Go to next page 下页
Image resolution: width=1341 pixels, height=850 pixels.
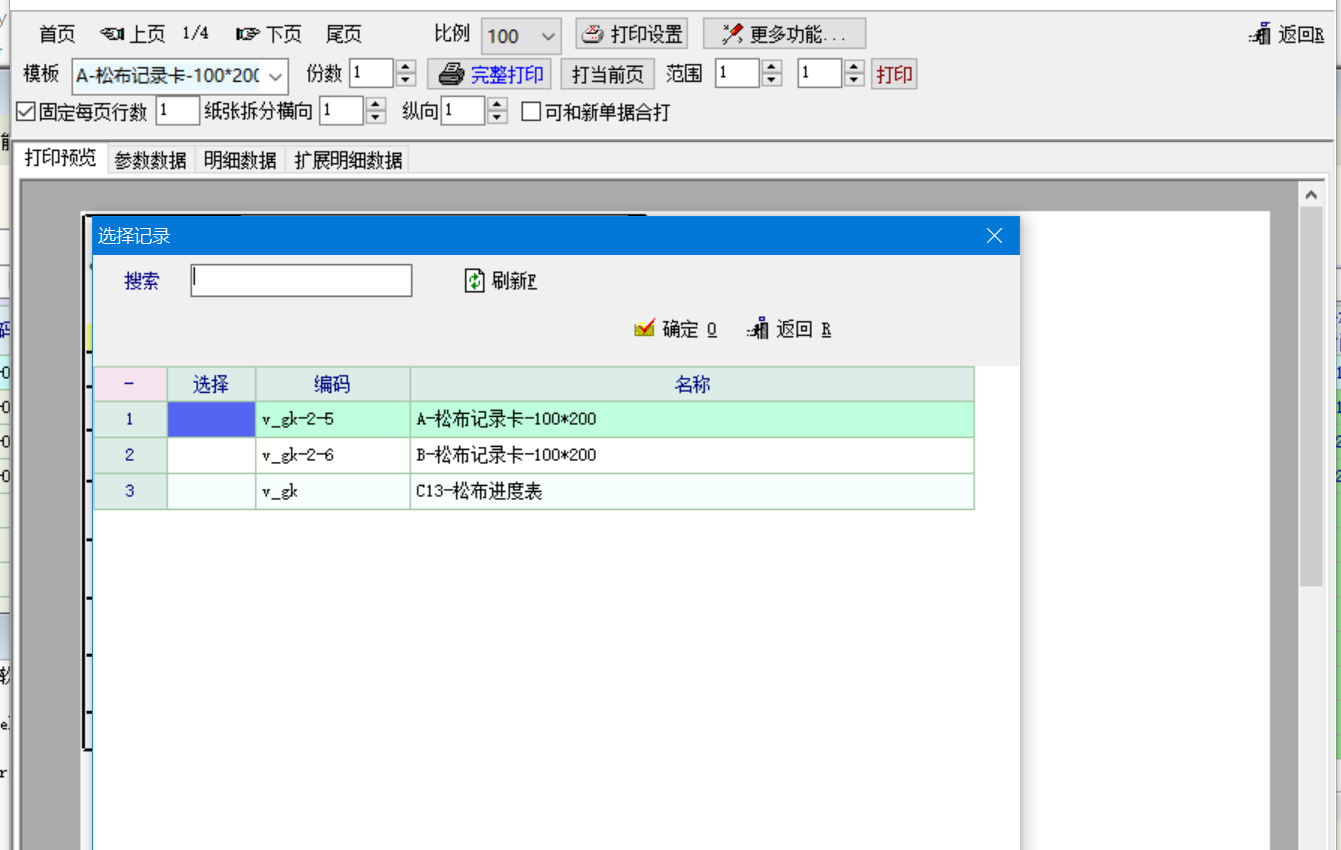269,35
